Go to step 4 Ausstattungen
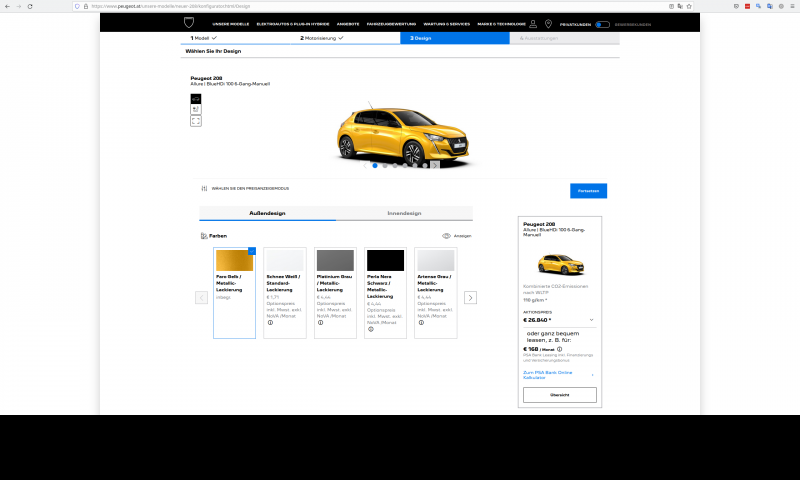 564,38
